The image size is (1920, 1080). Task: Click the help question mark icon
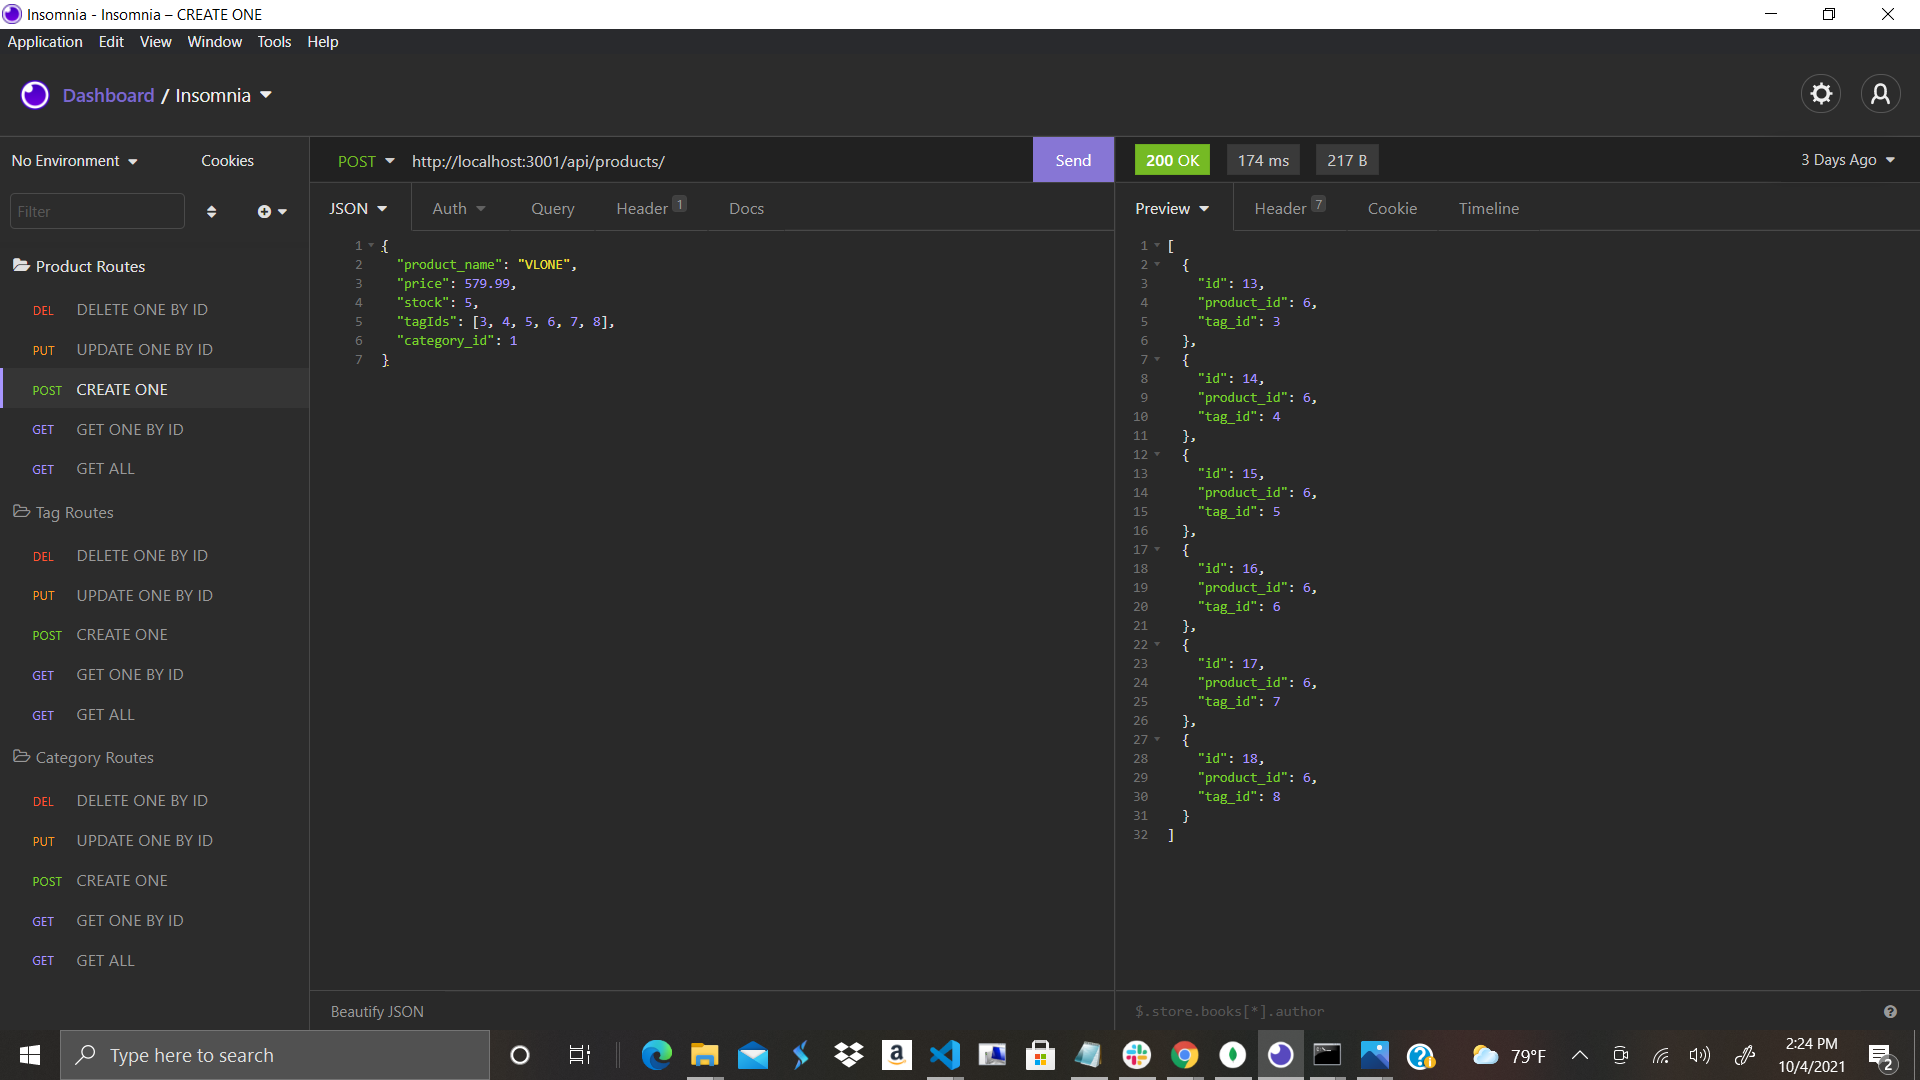[1890, 1011]
